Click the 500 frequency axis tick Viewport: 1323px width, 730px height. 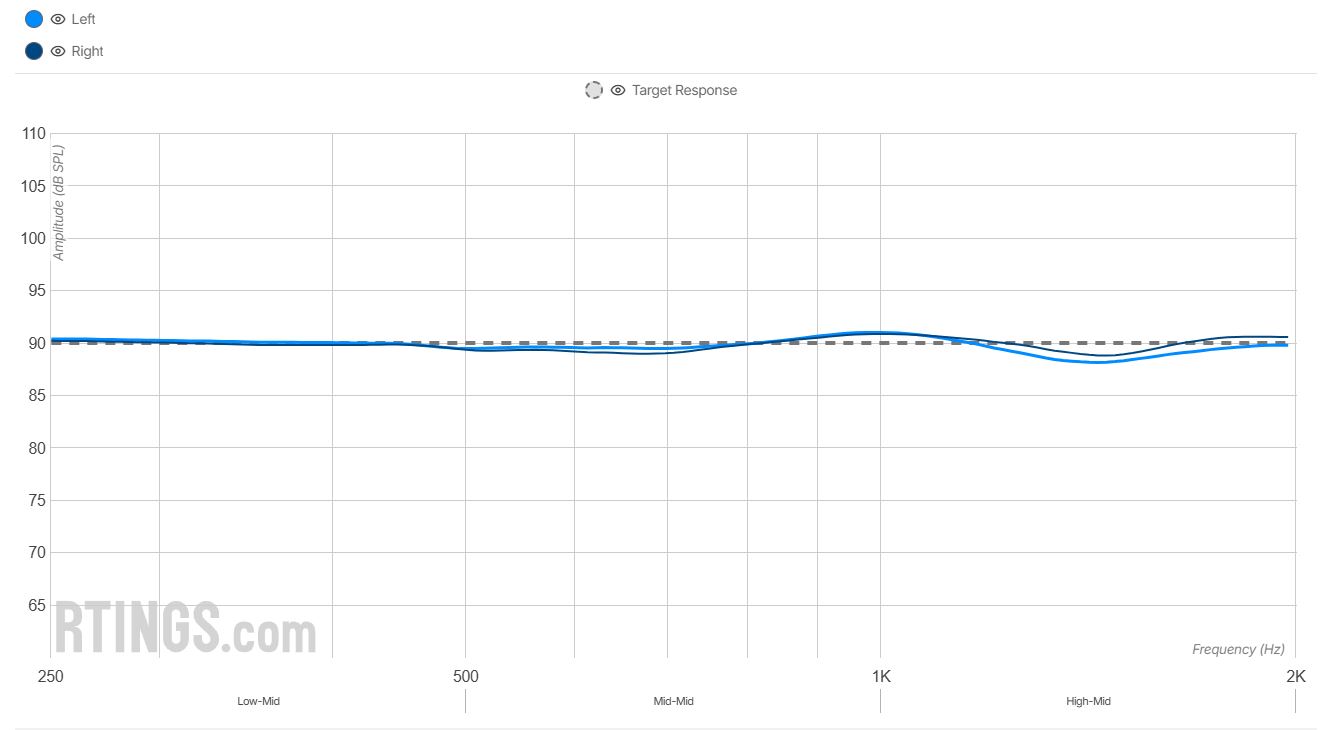coord(465,676)
